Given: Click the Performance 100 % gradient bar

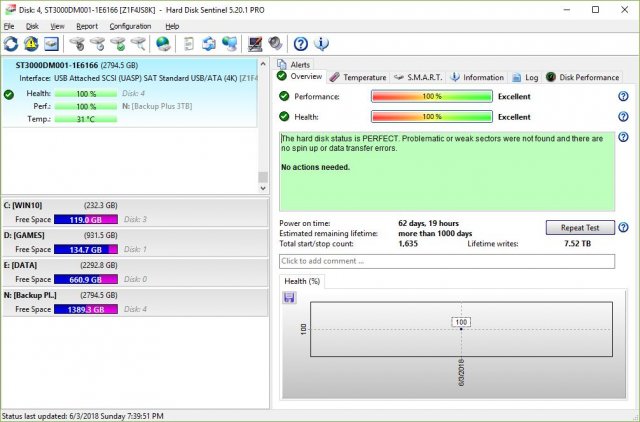Looking at the screenshot, I should coord(432,96).
